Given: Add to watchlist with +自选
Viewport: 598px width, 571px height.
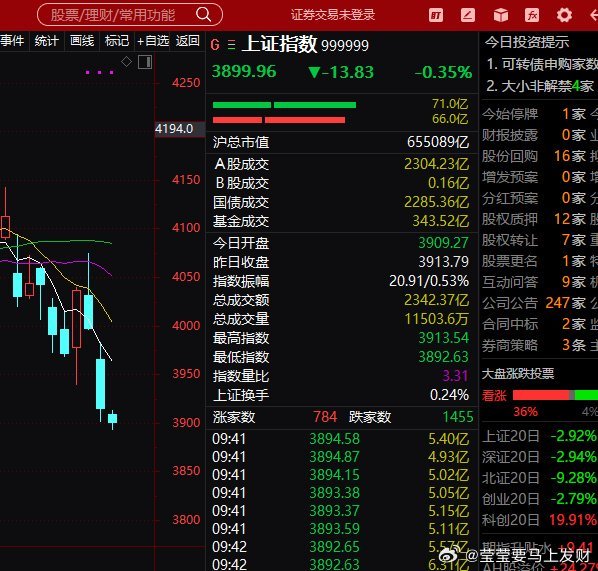Looking at the screenshot, I should pos(153,40).
